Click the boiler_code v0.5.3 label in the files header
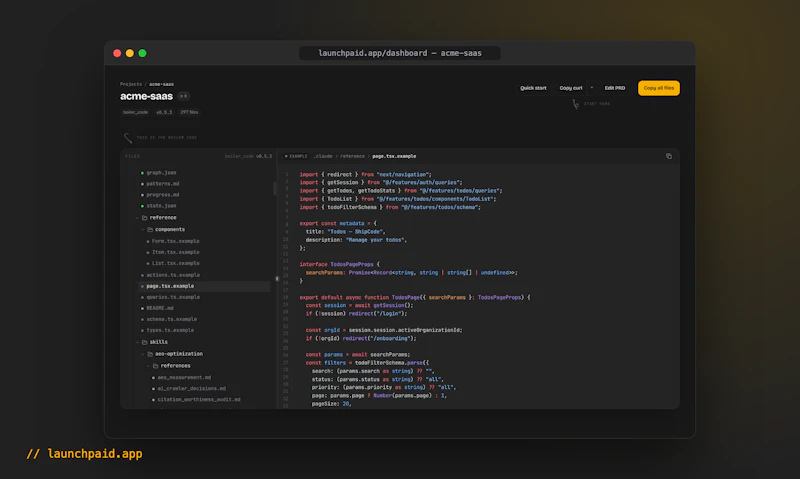Viewport: 800px width, 479px height. tap(248, 156)
